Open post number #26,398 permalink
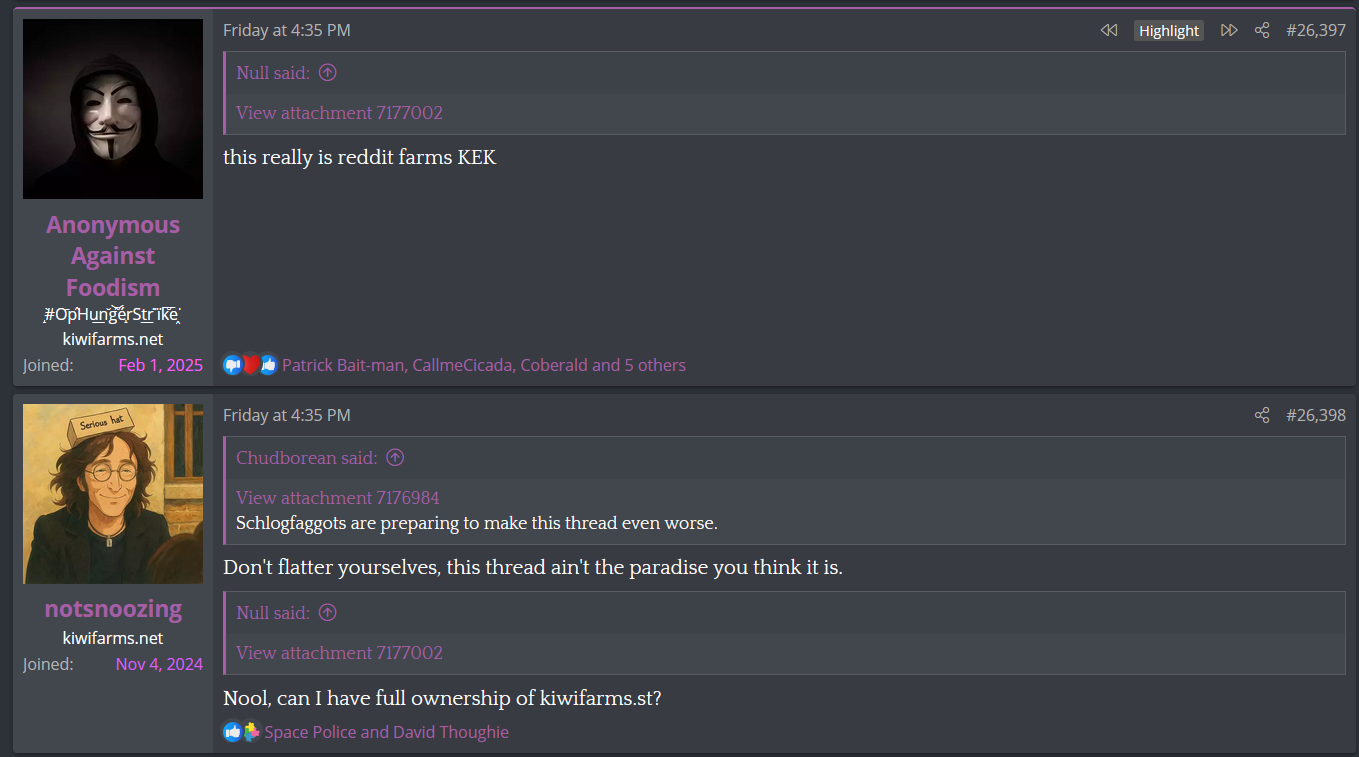 [x=1315, y=415]
